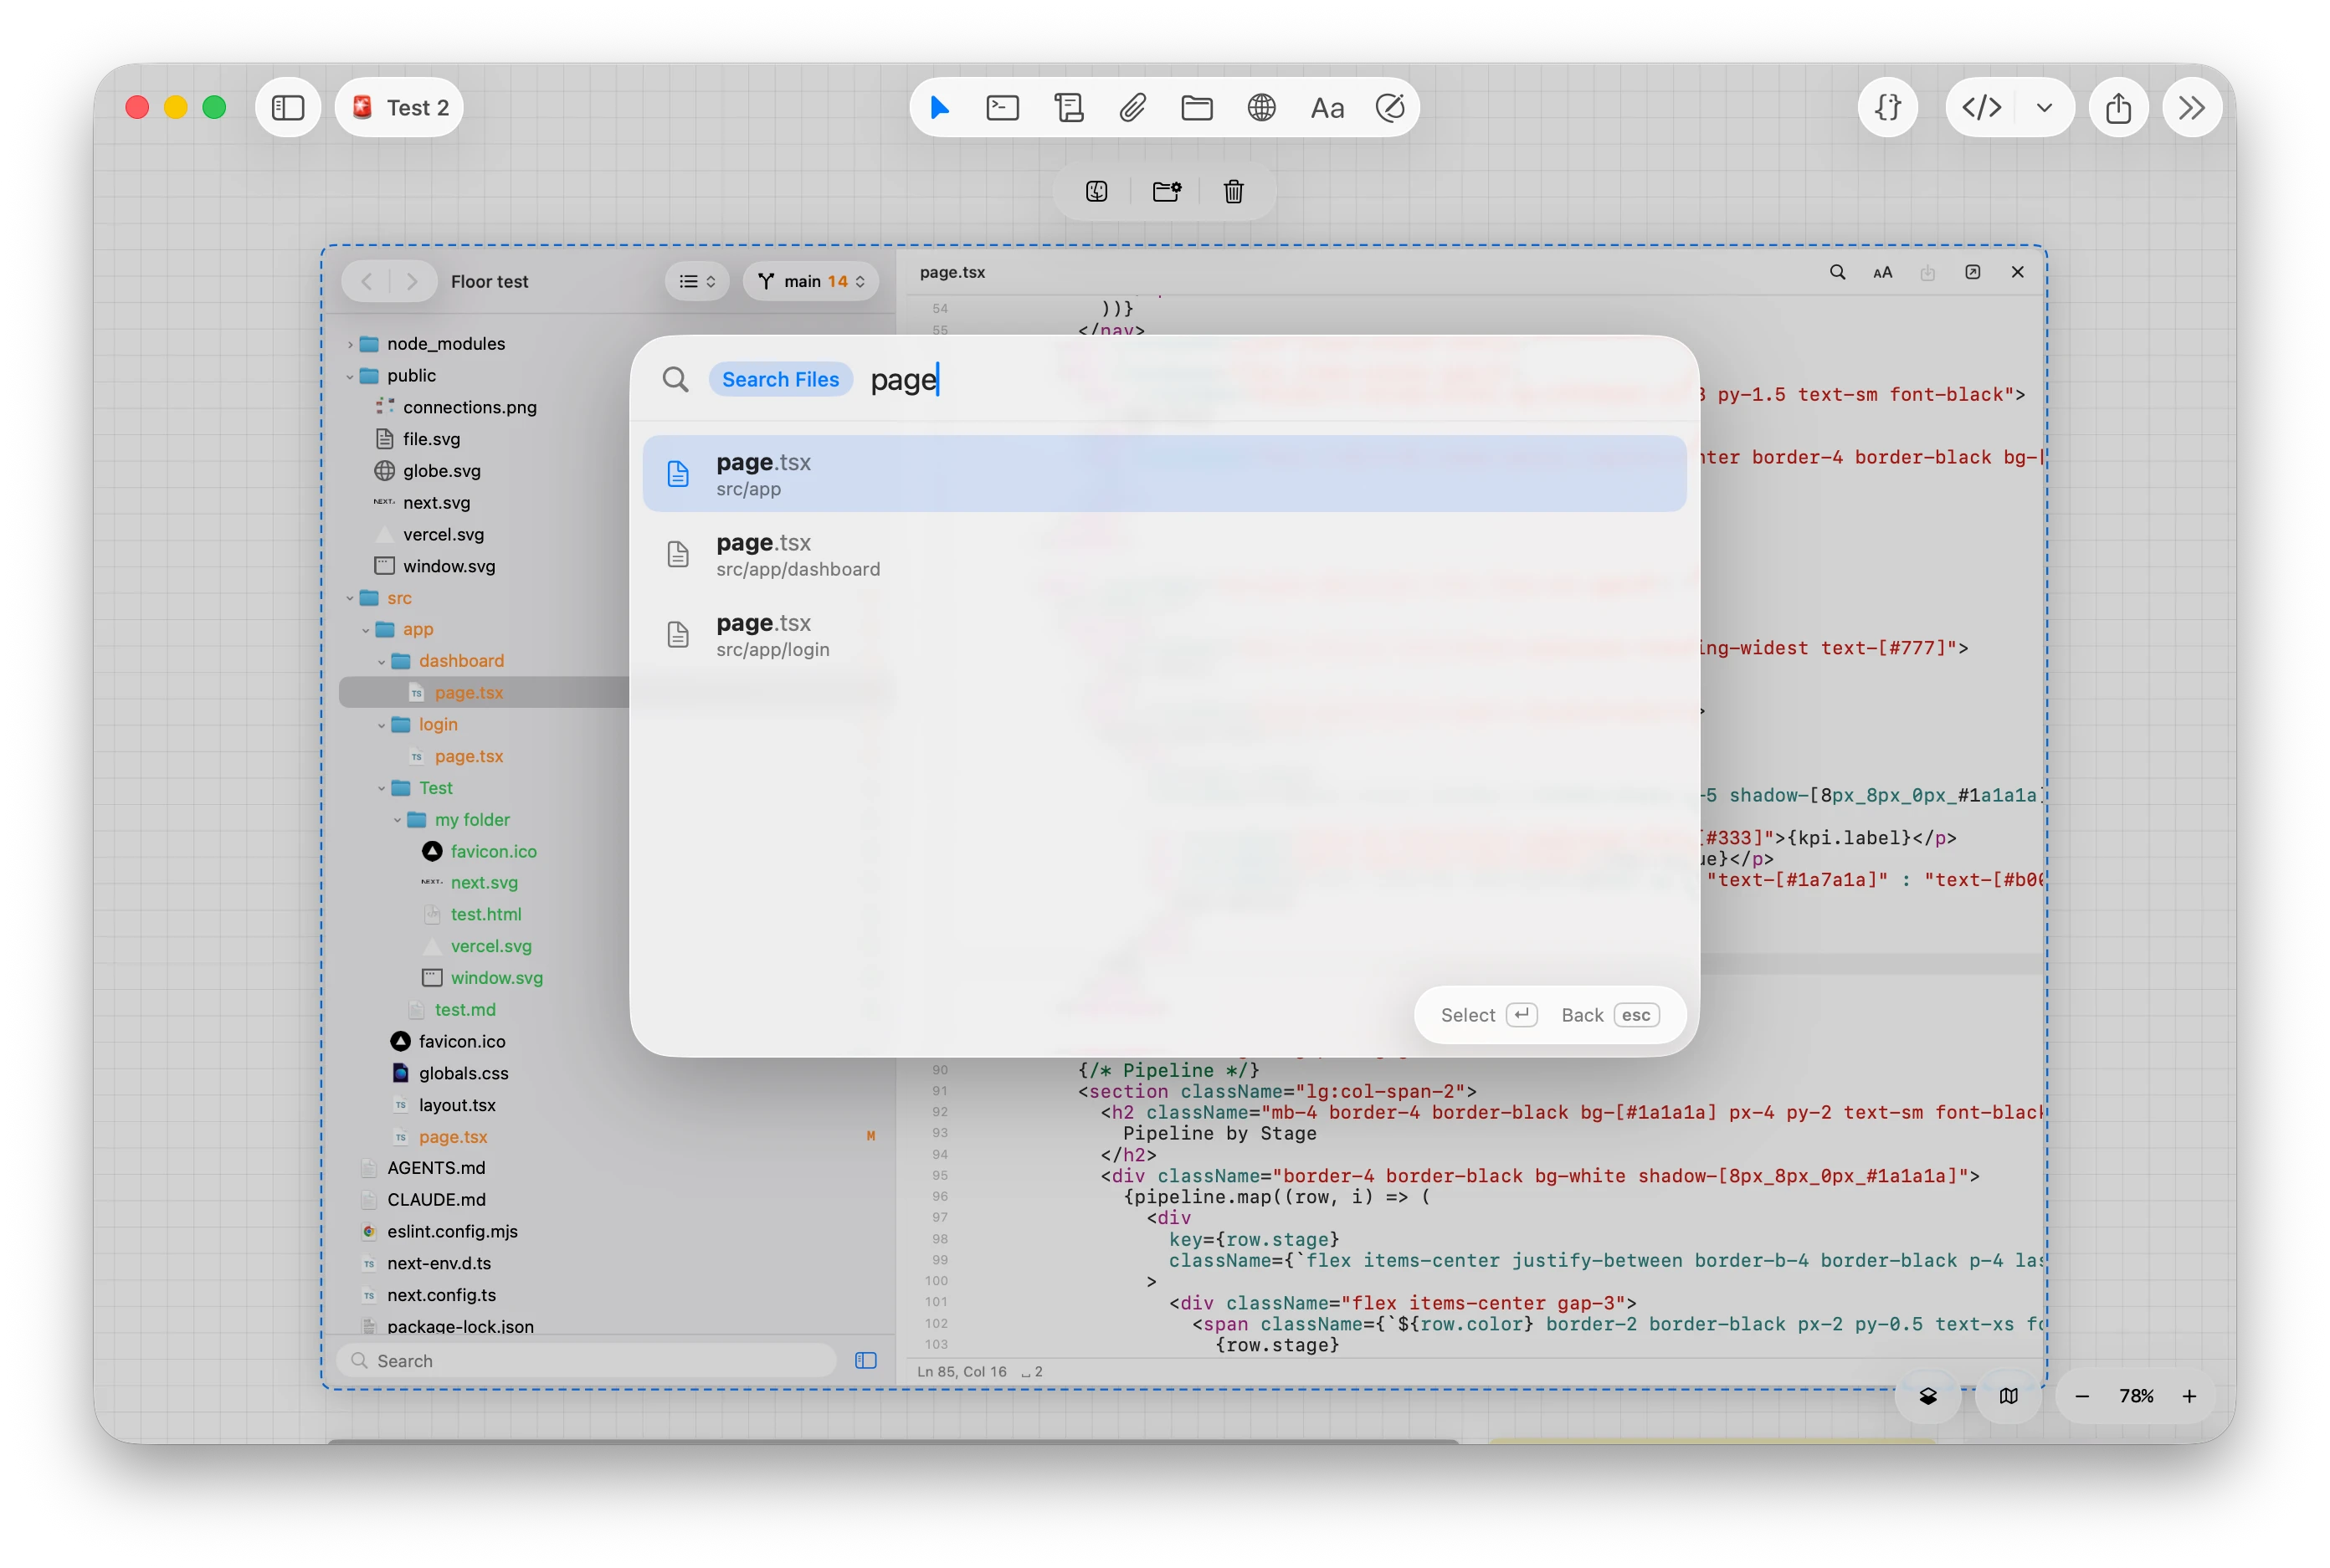The image size is (2330, 1568).
Task: Click the Search Files scope tag
Action: coord(780,379)
